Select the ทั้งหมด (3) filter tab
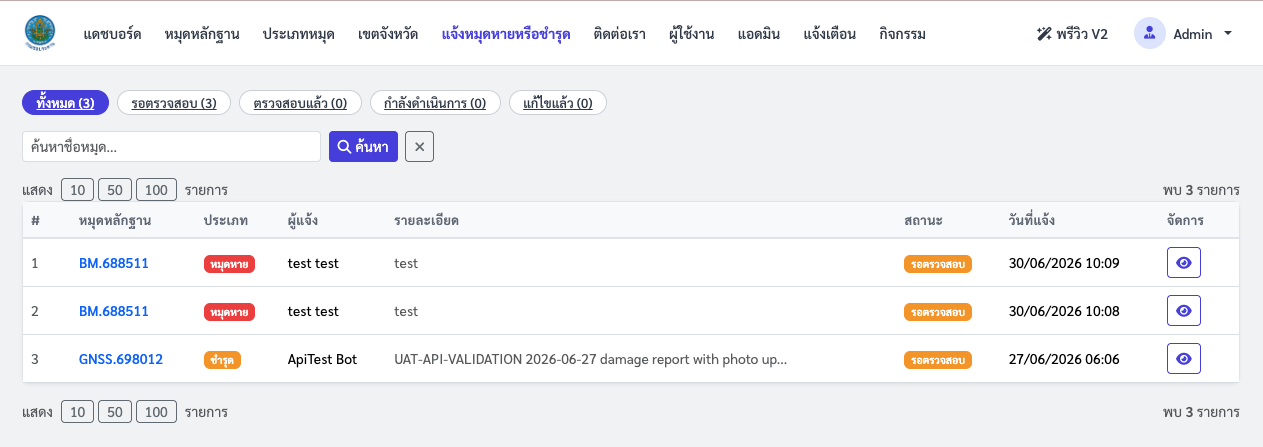 [65, 103]
